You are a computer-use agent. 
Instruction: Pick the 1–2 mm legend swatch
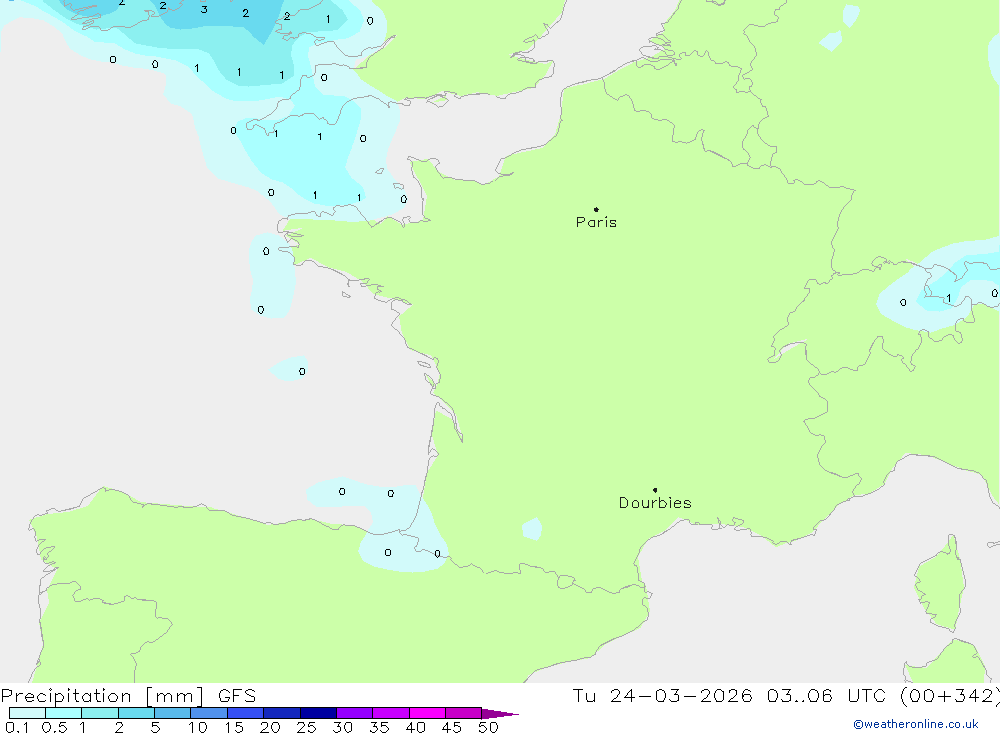click(x=99, y=713)
